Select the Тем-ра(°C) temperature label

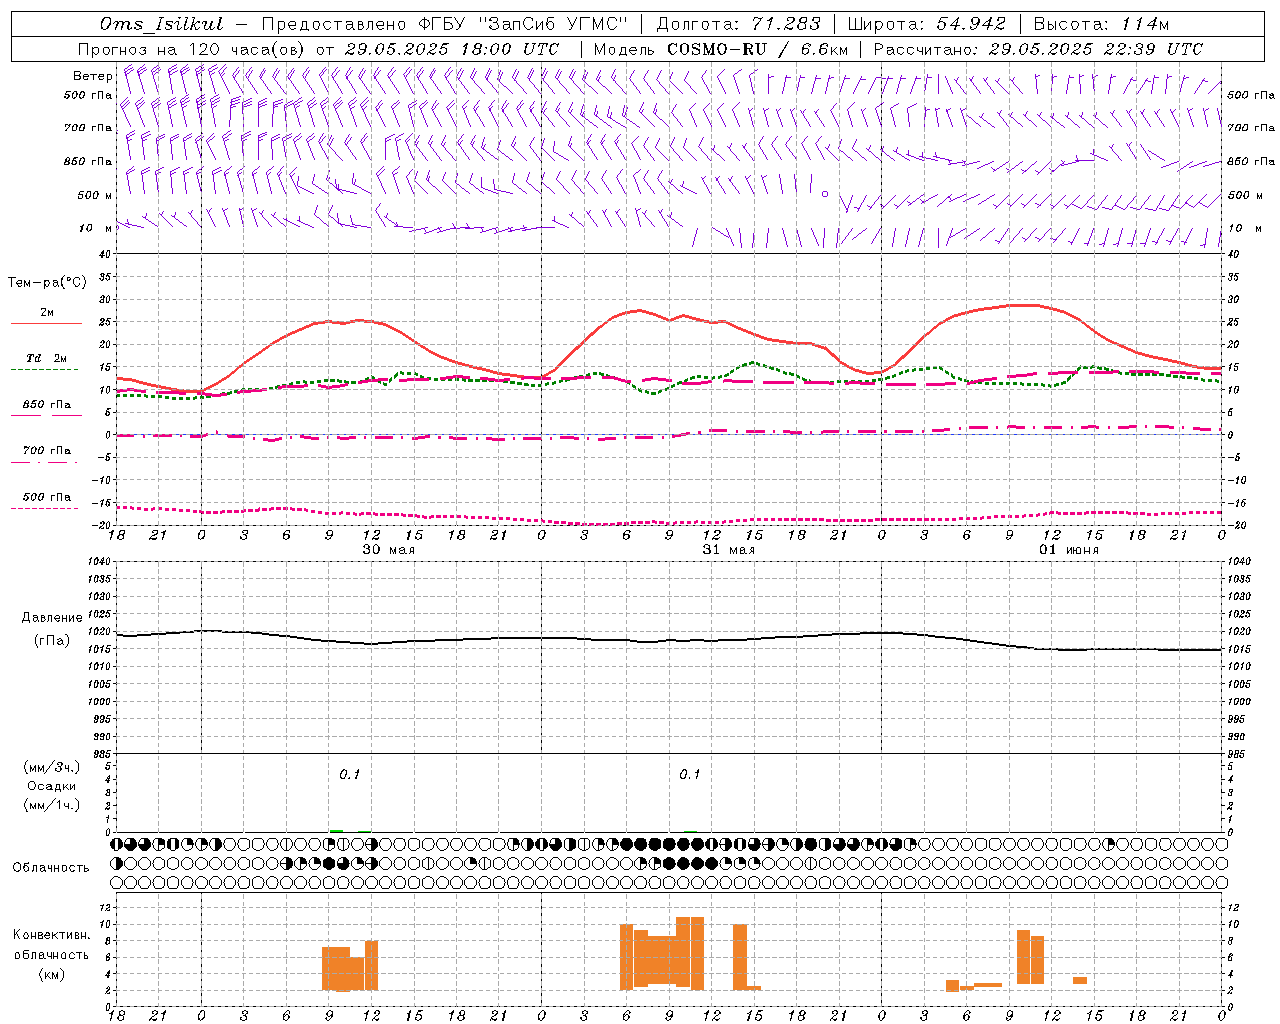coord(47,283)
